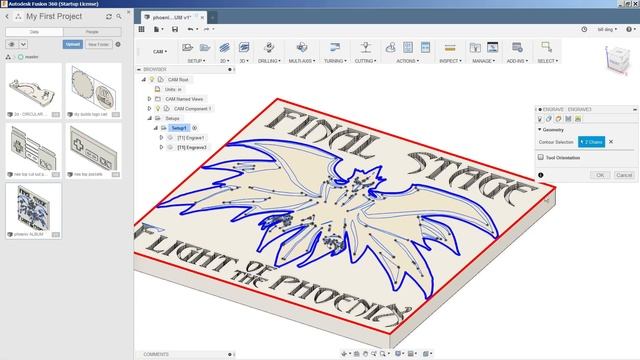Click the back arrow beside My First Project
This screenshot has height=360, width=640.
tap(7, 16)
